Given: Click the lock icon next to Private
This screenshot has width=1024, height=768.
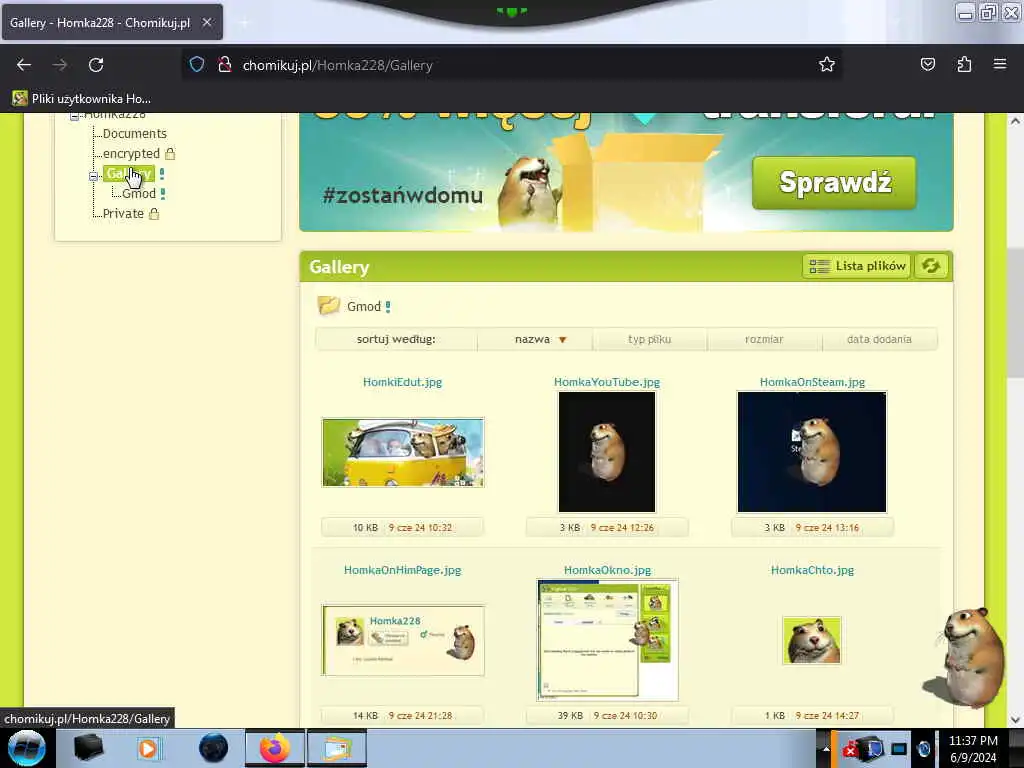Looking at the screenshot, I should click(154, 214).
